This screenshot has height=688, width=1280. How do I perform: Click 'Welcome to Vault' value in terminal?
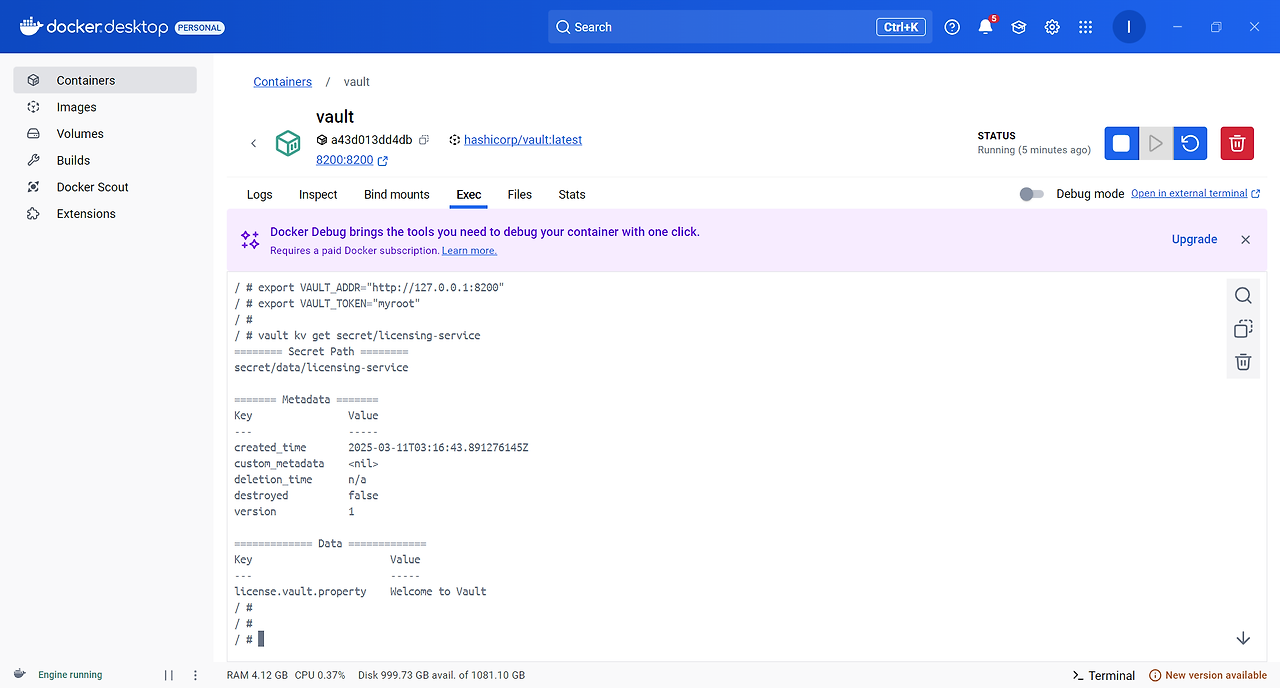(x=438, y=591)
